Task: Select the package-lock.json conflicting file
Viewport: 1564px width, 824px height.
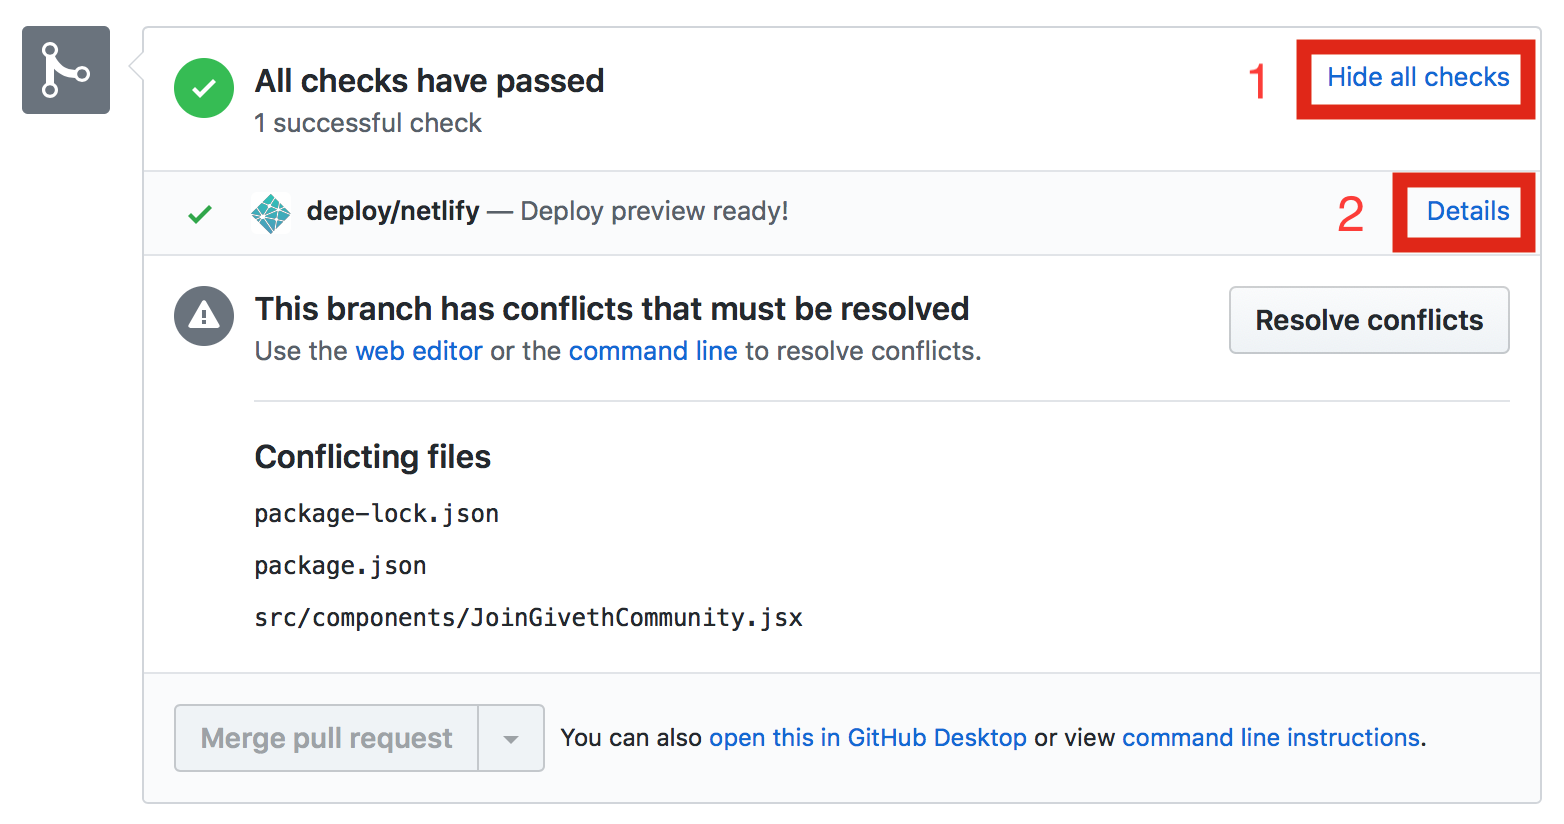Action: click(x=376, y=514)
